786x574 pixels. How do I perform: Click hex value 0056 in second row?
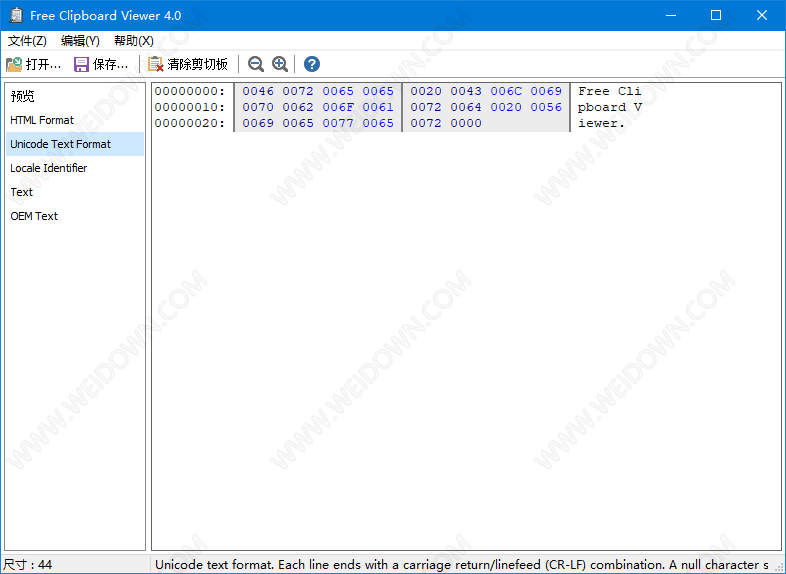click(546, 107)
